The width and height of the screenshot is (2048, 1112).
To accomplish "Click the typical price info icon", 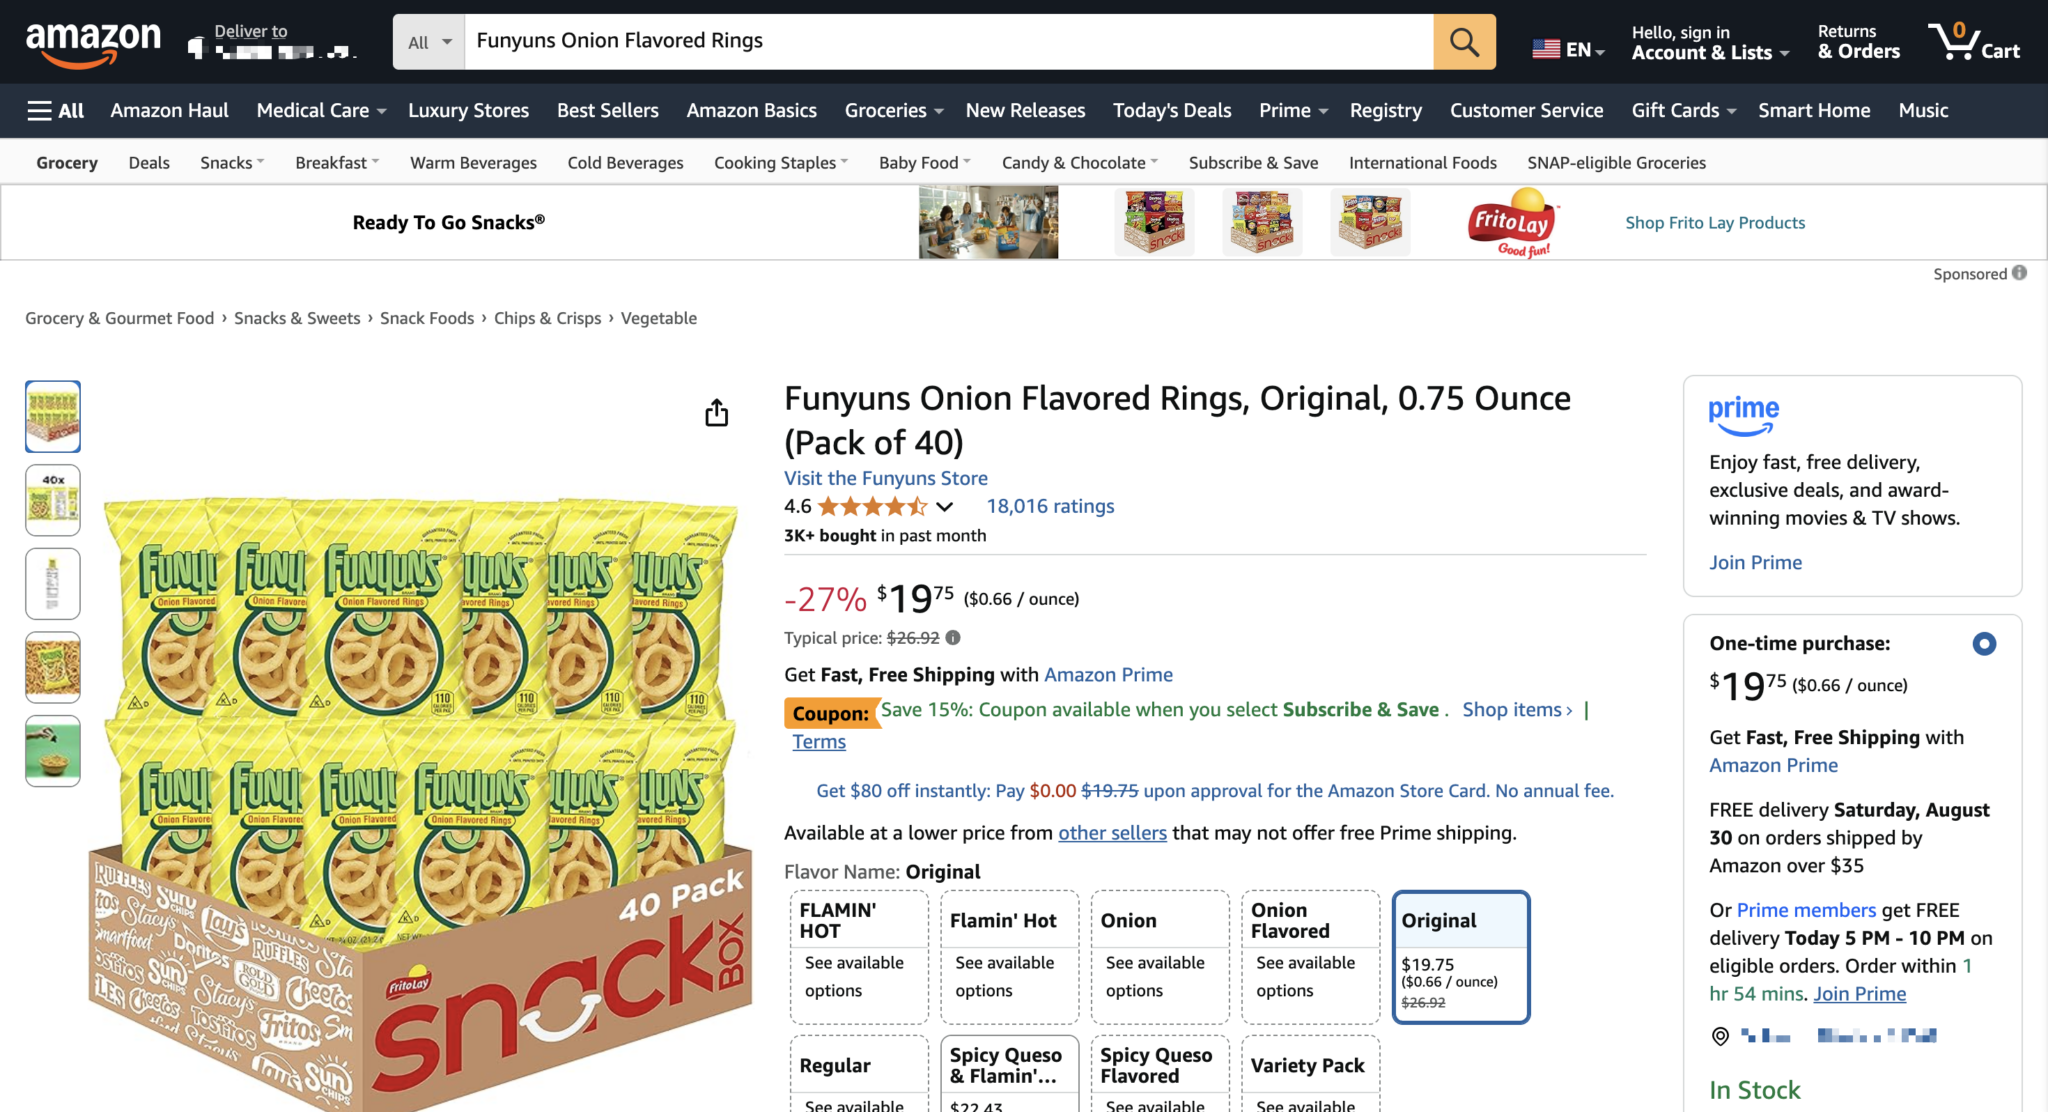I will pyautogui.click(x=951, y=637).
